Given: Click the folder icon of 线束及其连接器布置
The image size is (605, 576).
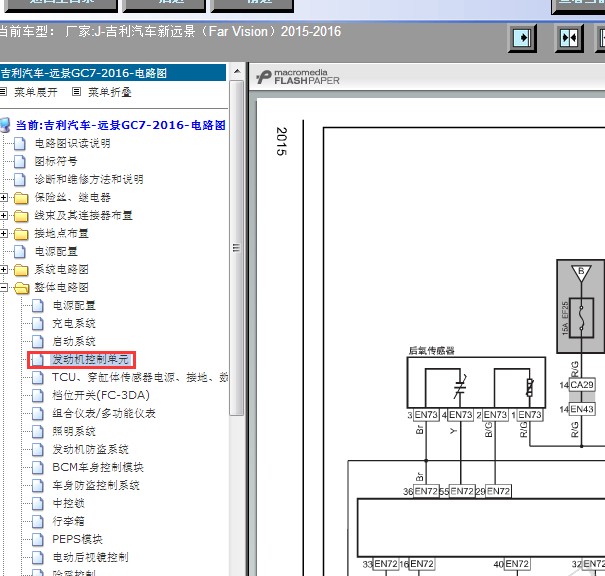Looking at the screenshot, I should [x=21, y=216].
